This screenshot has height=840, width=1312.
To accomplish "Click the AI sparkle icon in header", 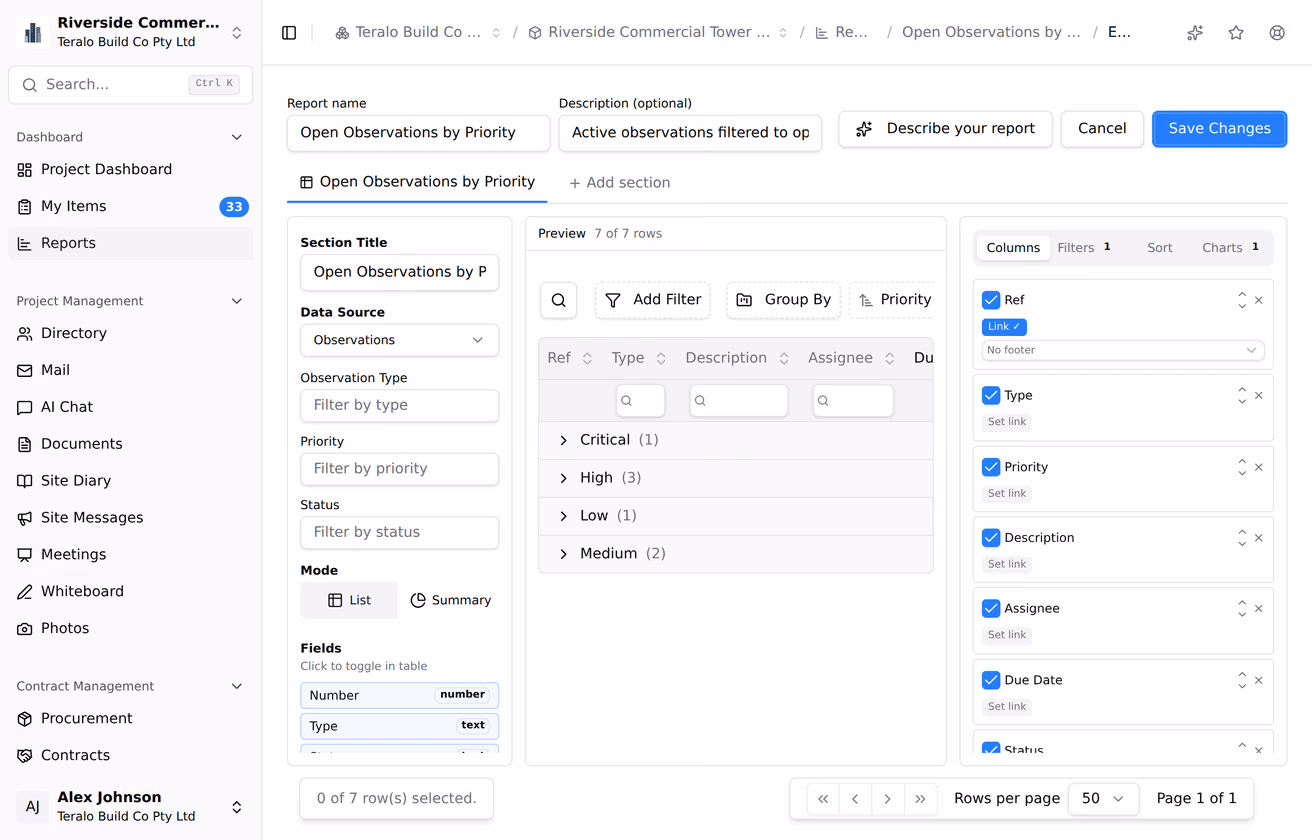I will click(x=1195, y=33).
